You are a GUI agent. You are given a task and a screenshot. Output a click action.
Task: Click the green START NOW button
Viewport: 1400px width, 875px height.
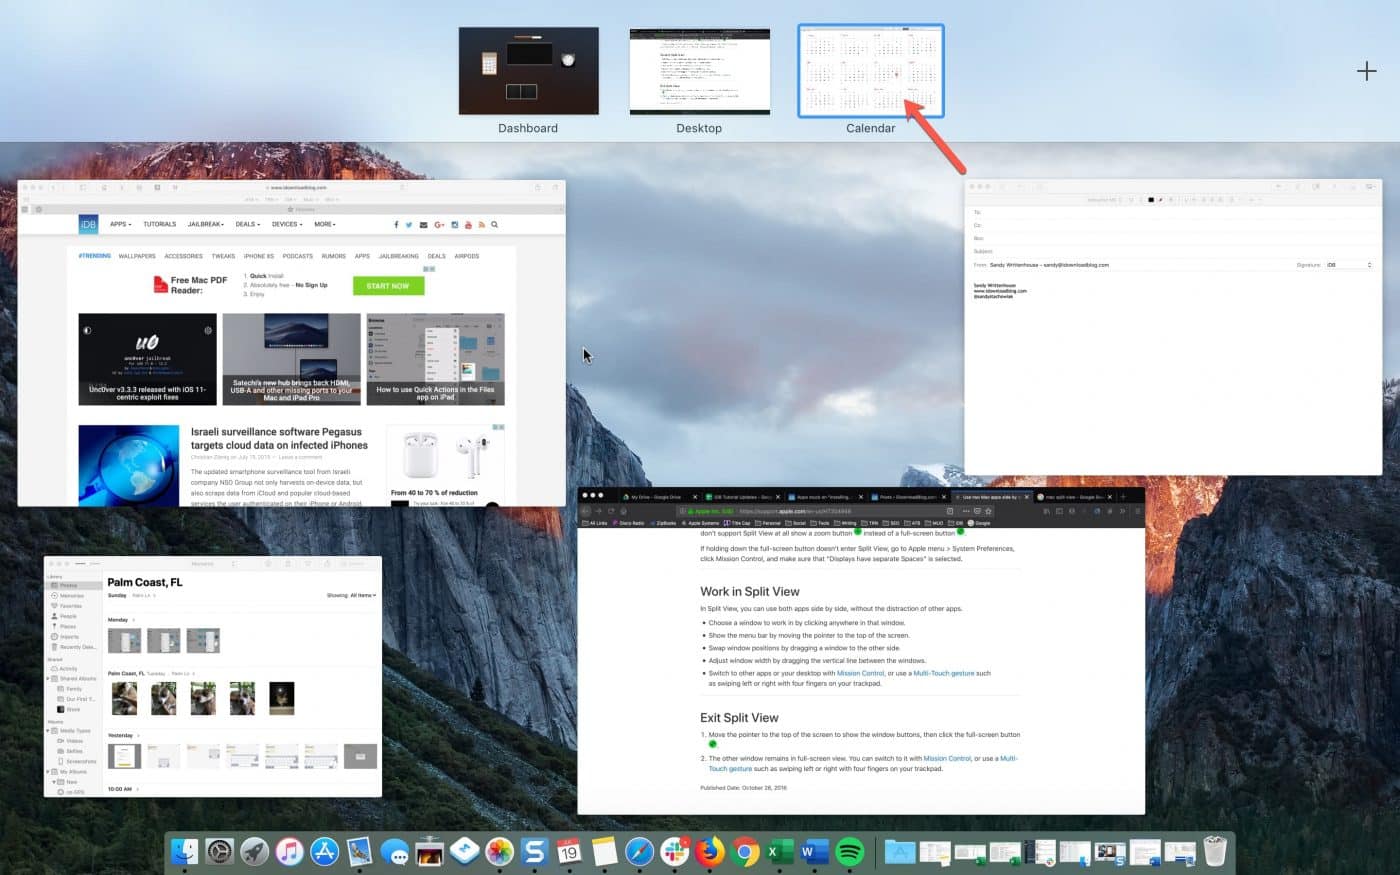[387, 285]
